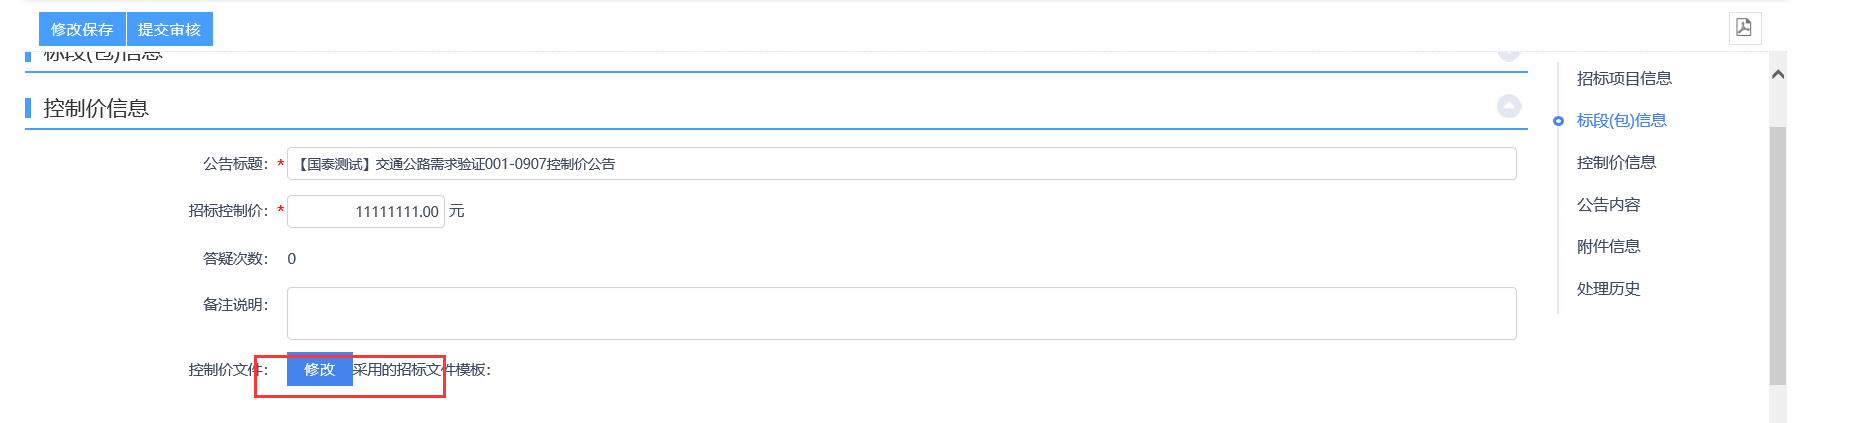Open 公告内容 from side navigation
This screenshot has height=423, width=1866.
click(1608, 204)
